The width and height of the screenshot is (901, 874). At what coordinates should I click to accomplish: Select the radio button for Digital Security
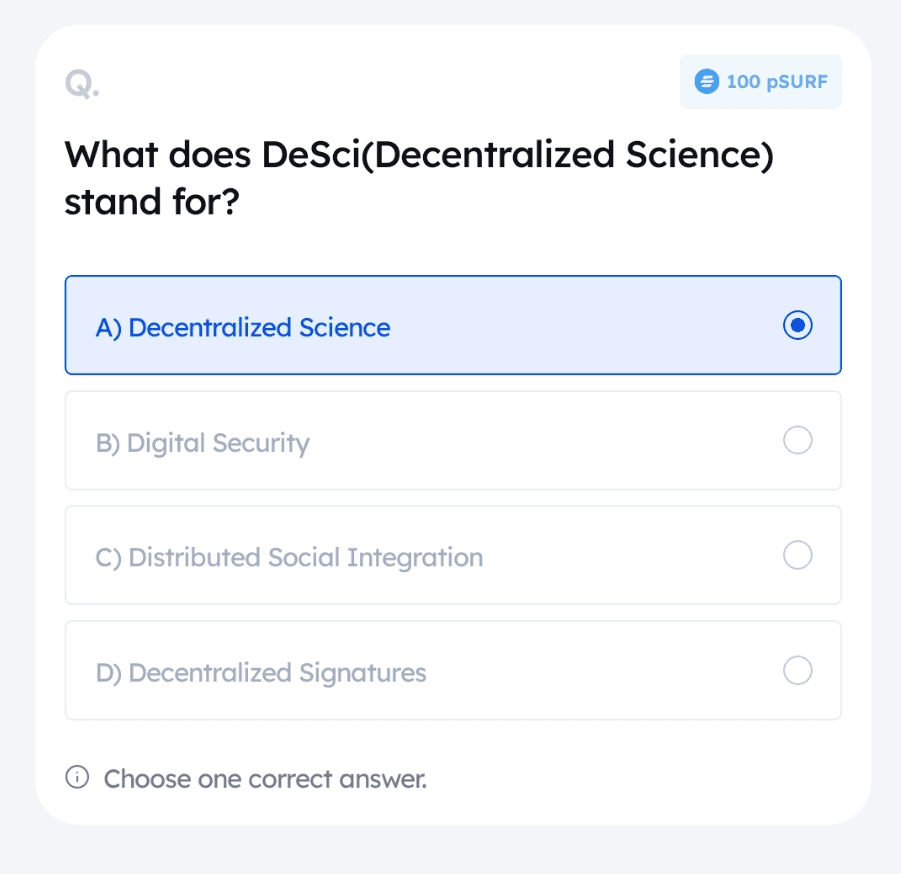797,440
